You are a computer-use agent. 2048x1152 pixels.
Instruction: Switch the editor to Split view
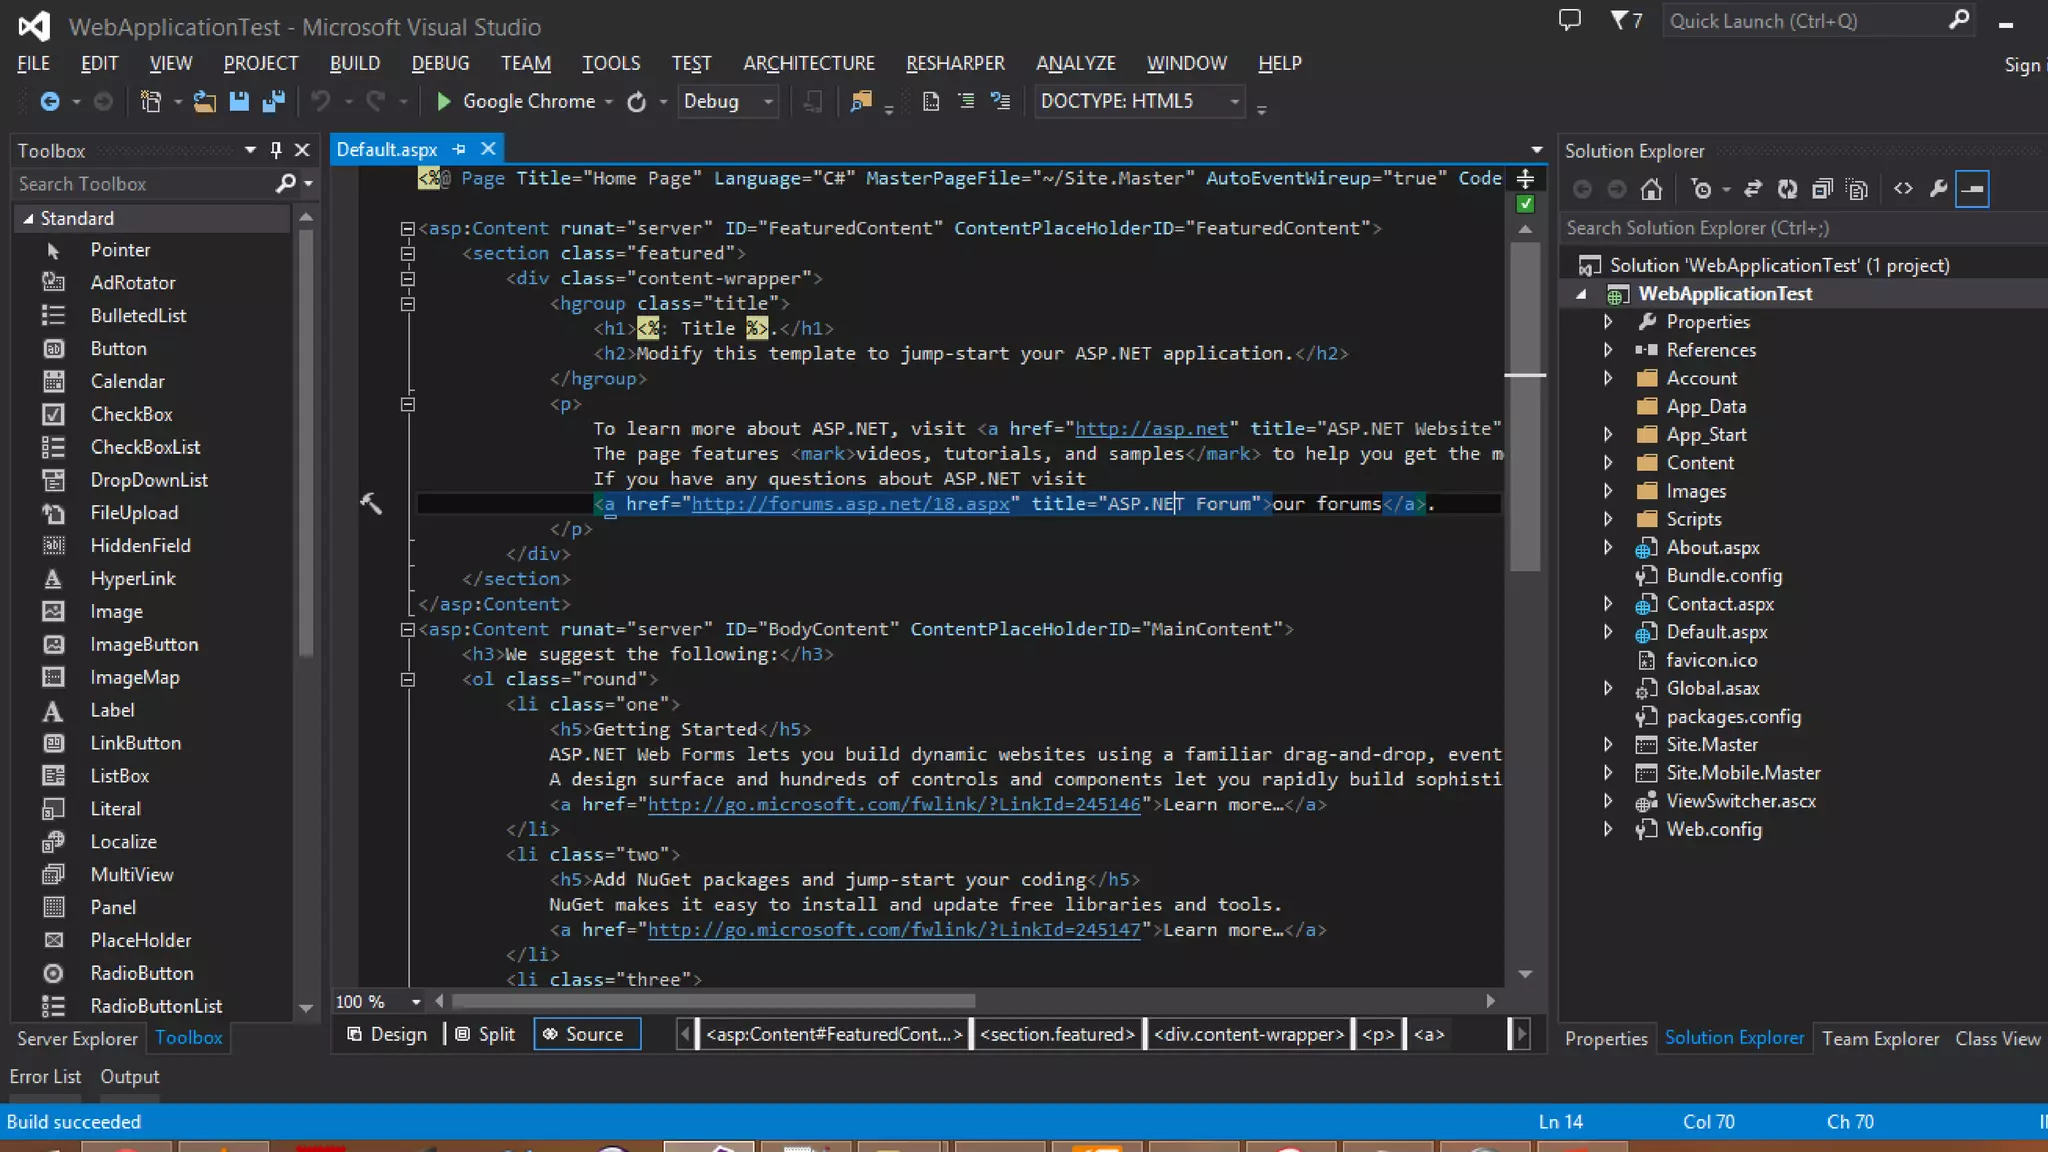point(485,1034)
